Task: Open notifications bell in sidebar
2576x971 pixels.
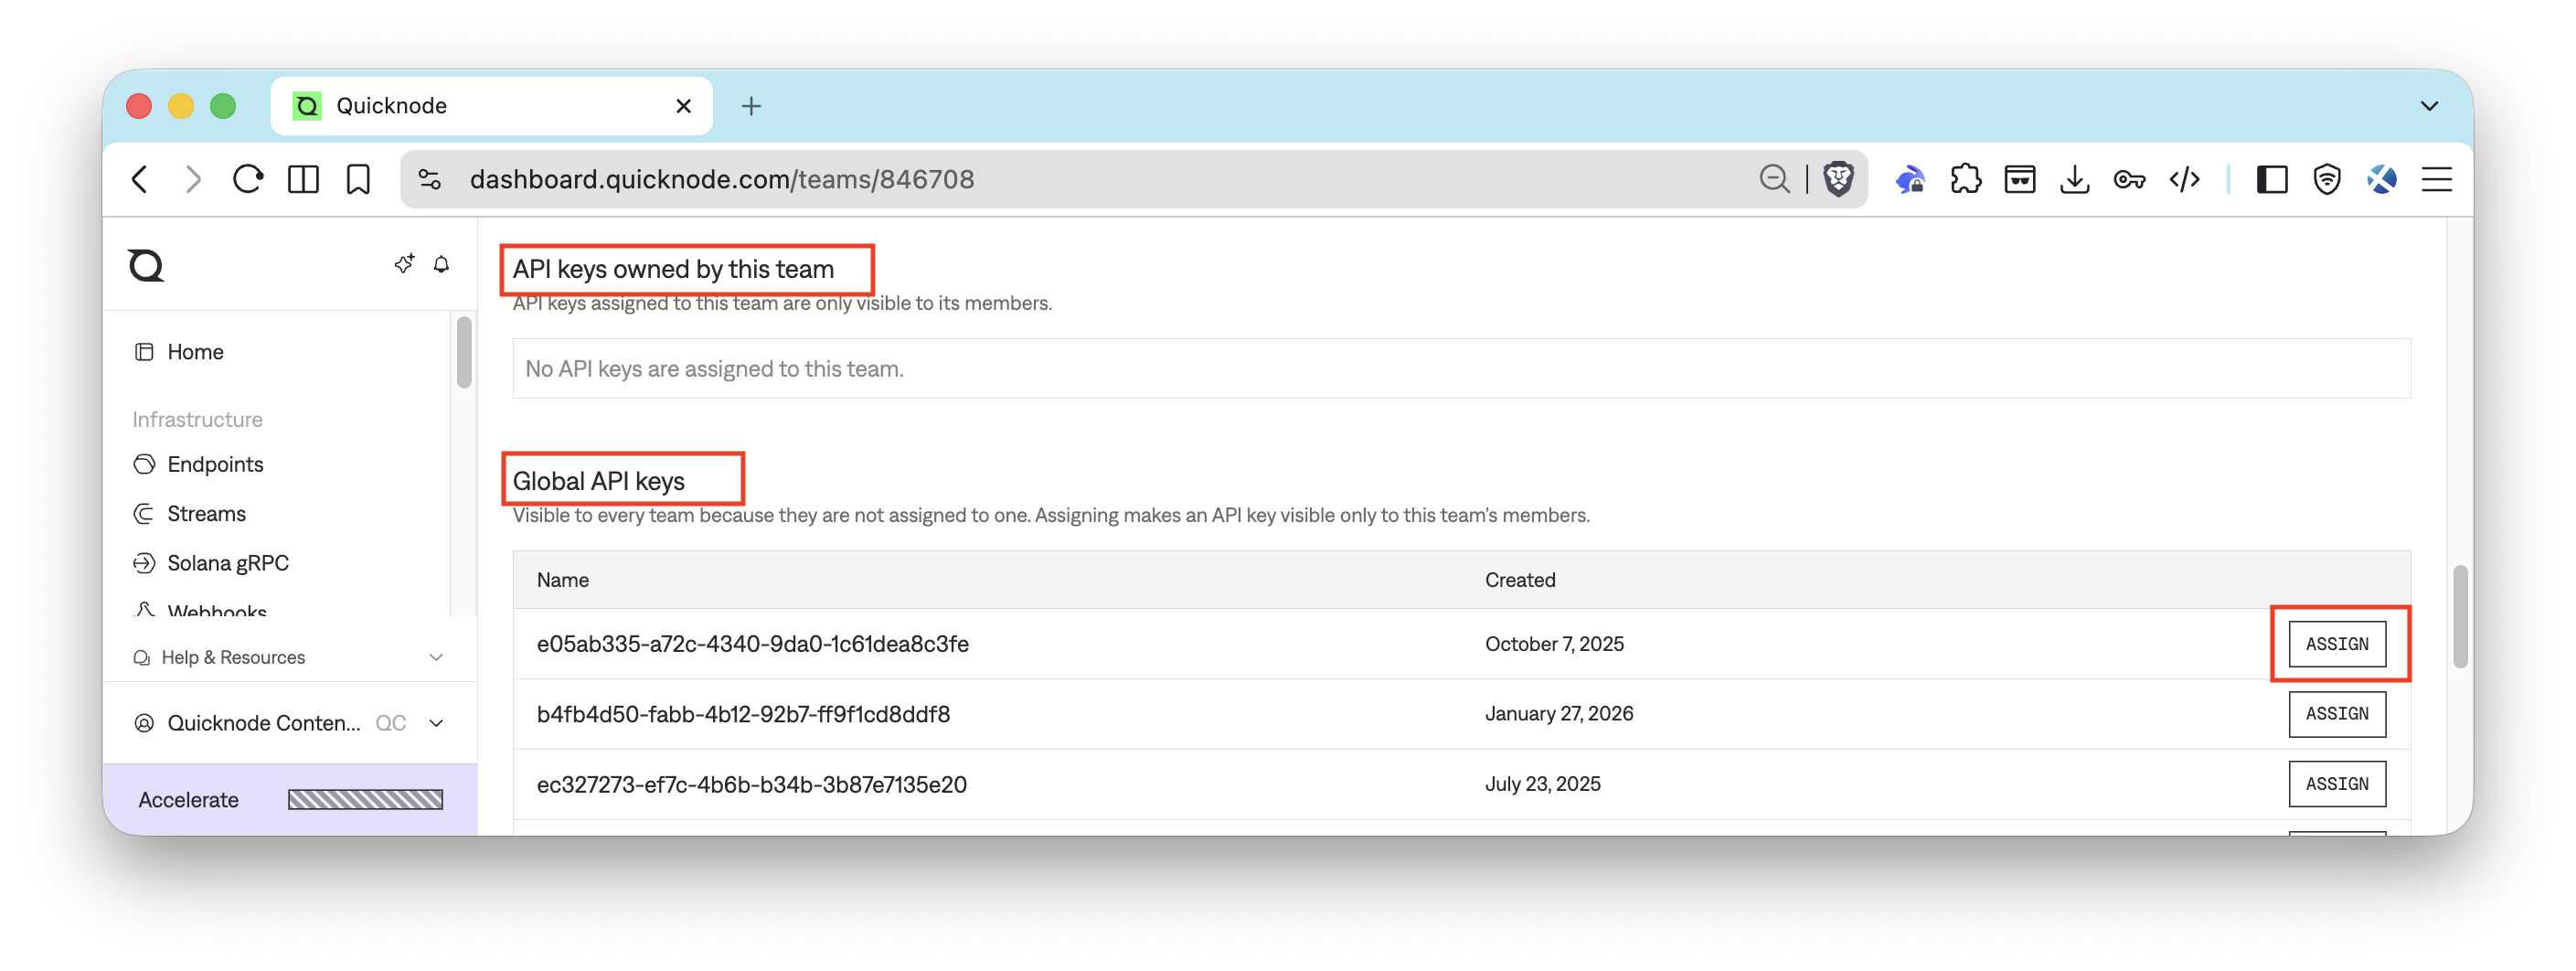Action: [x=441, y=264]
